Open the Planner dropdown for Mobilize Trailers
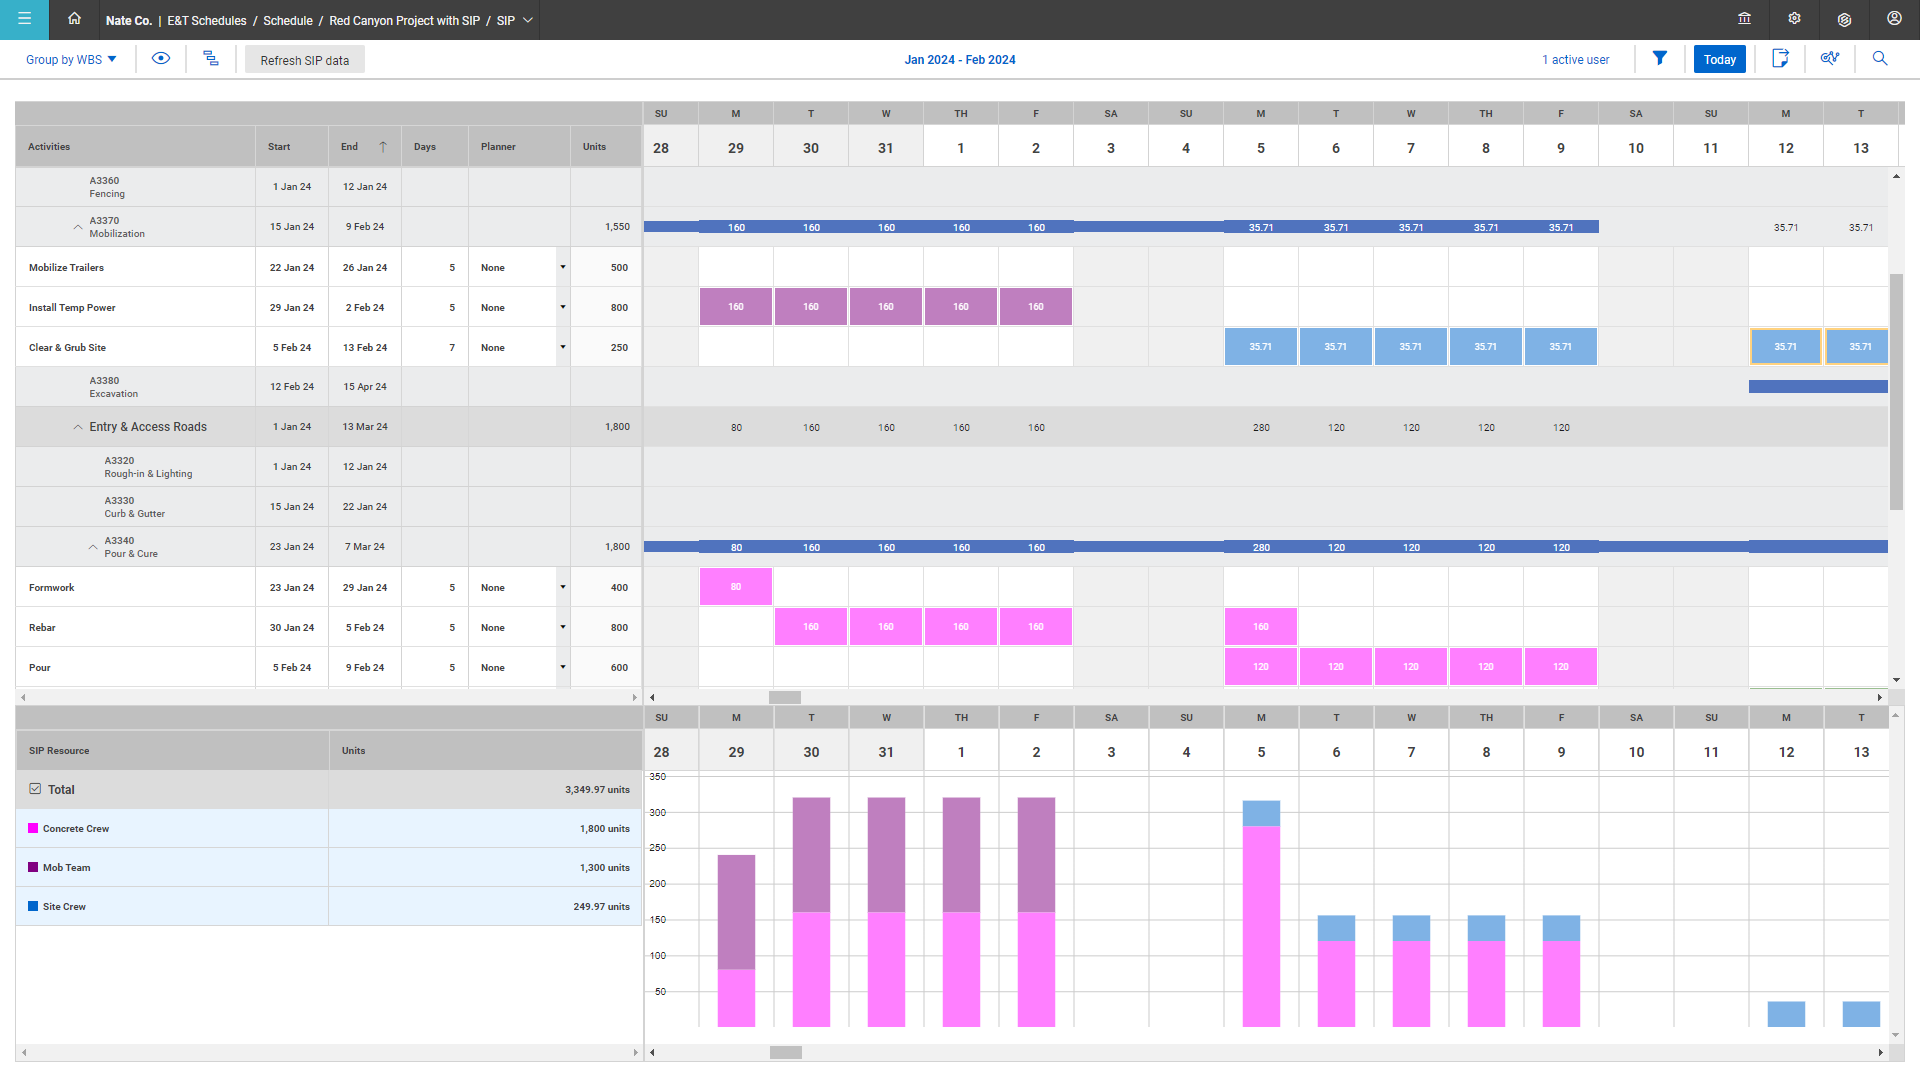Image resolution: width=1920 pixels, height=1080 pixels. coord(563,267)
